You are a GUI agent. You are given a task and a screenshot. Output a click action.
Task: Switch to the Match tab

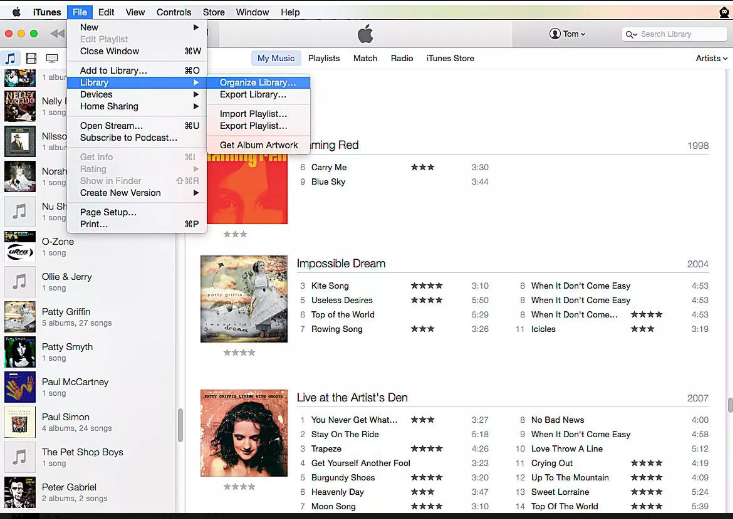365,58
